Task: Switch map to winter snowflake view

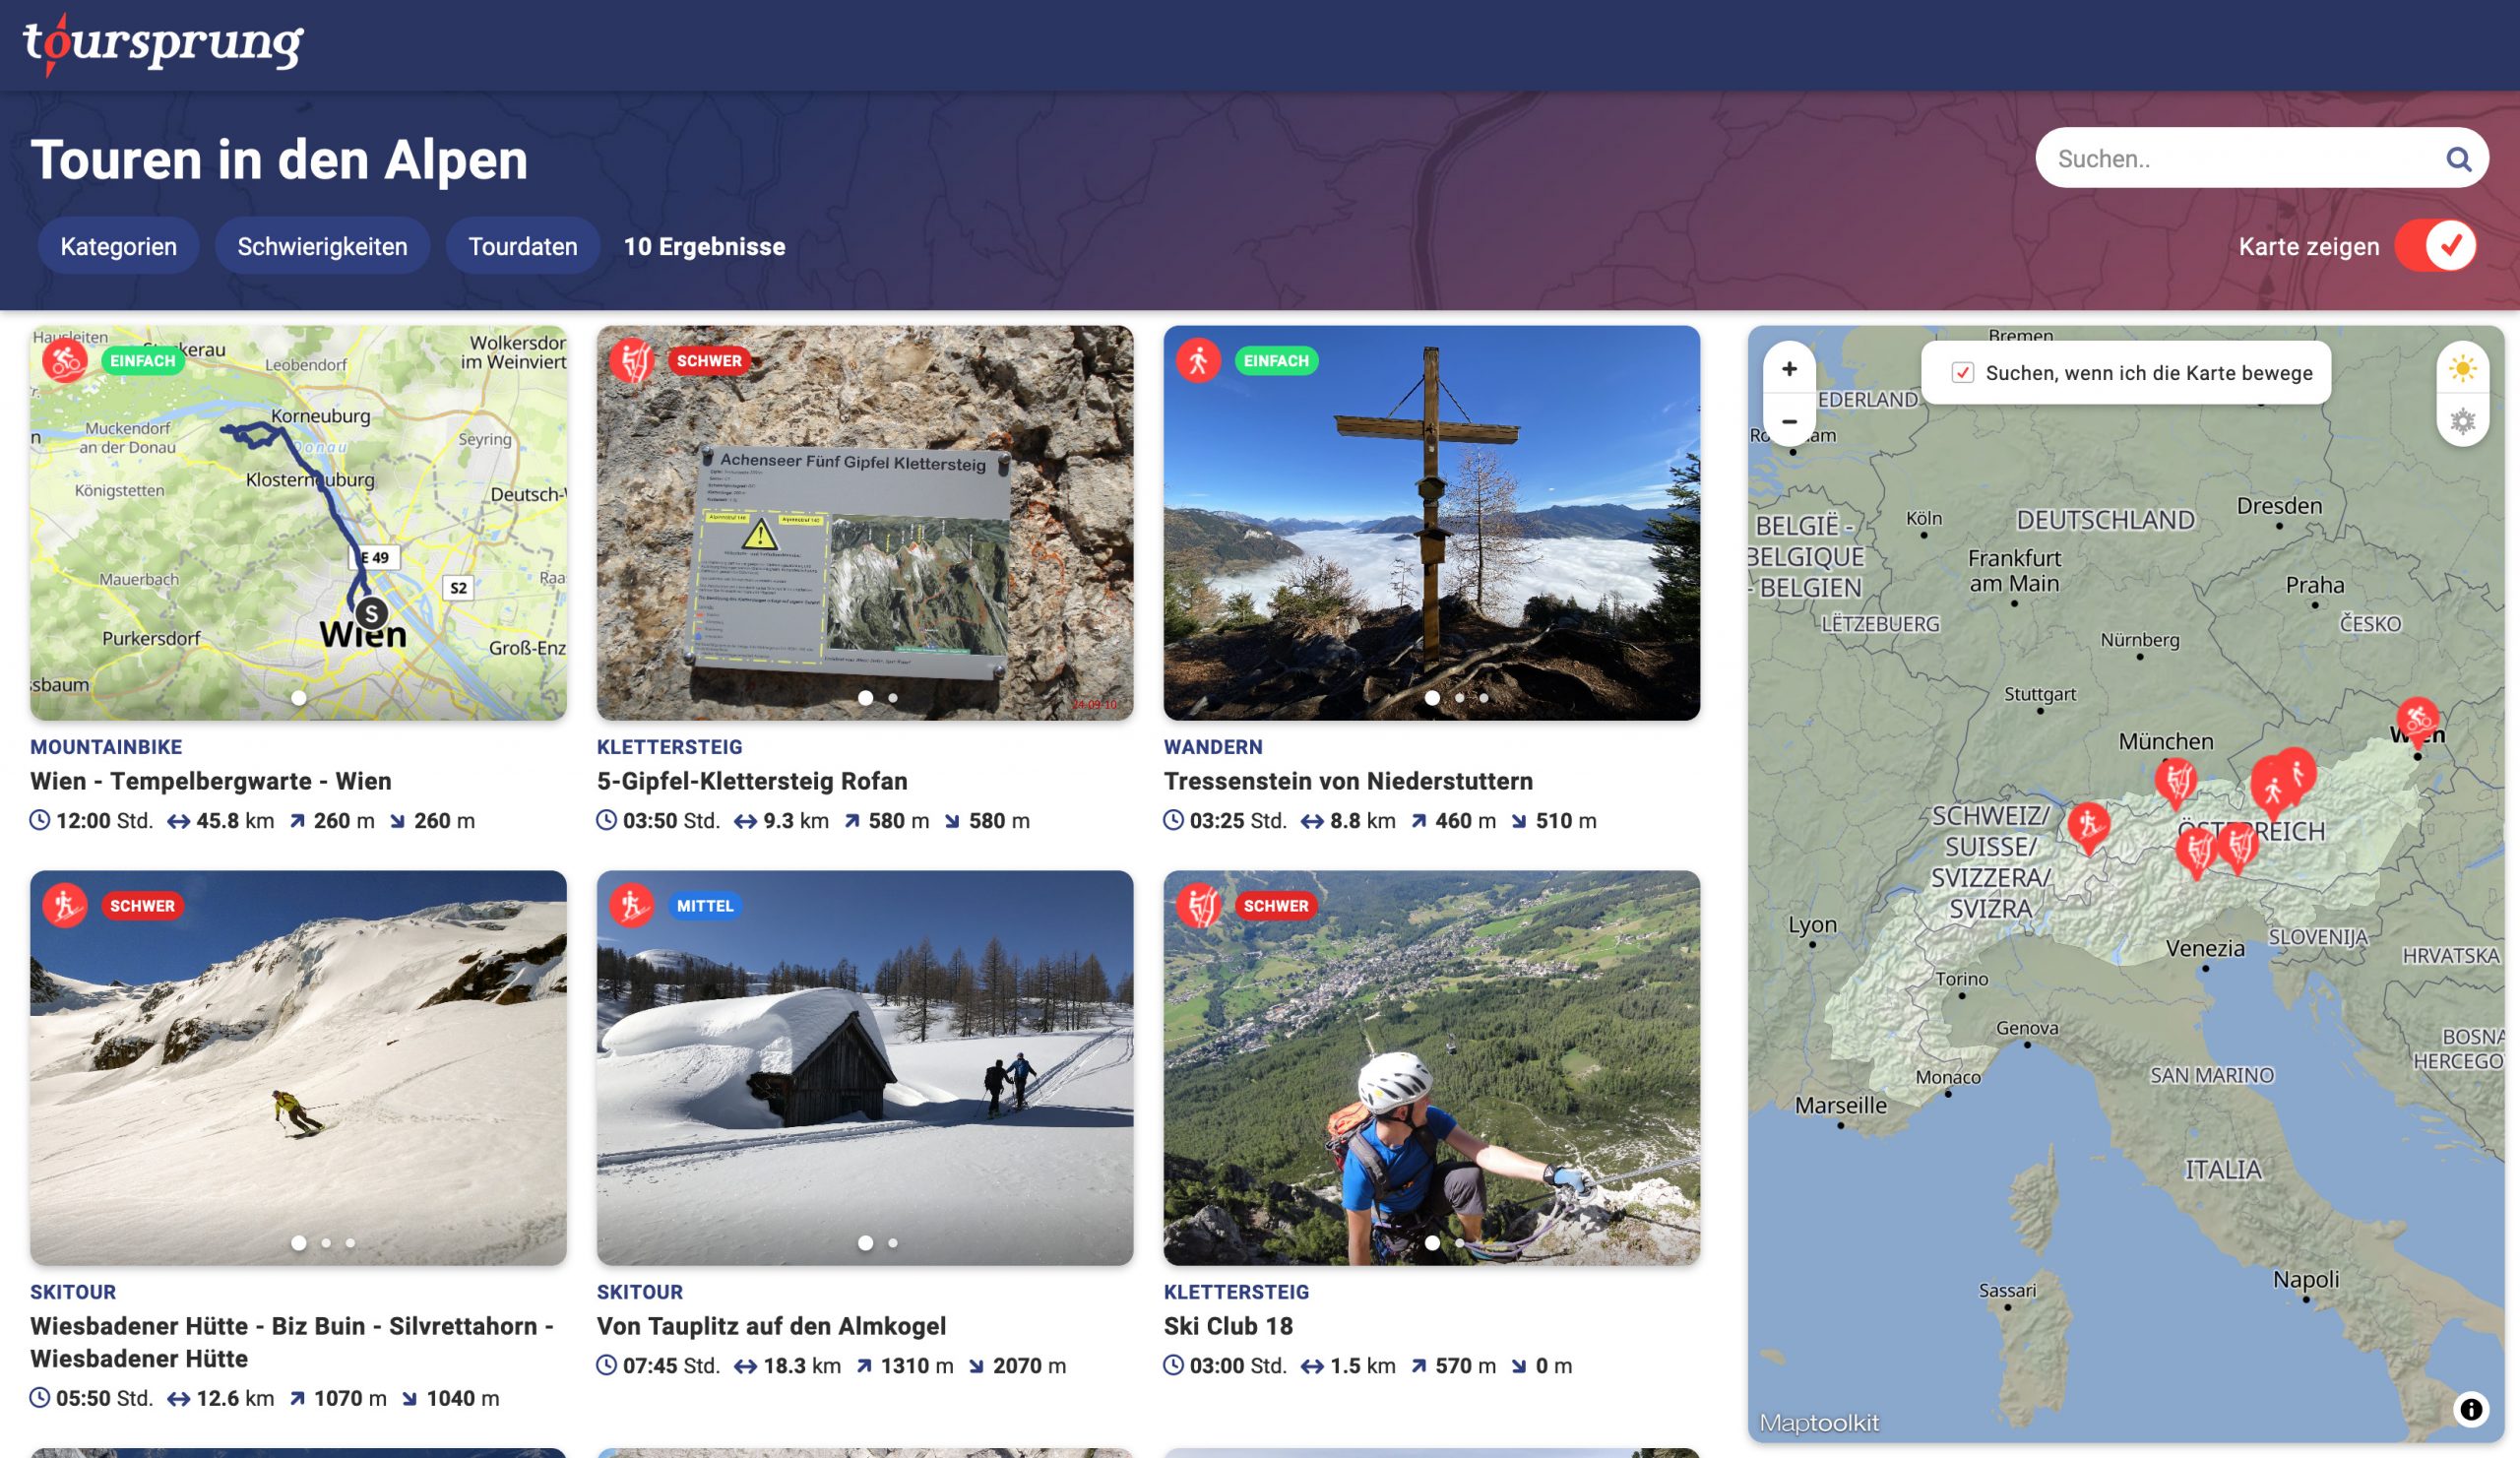Action: (2462, 421)
